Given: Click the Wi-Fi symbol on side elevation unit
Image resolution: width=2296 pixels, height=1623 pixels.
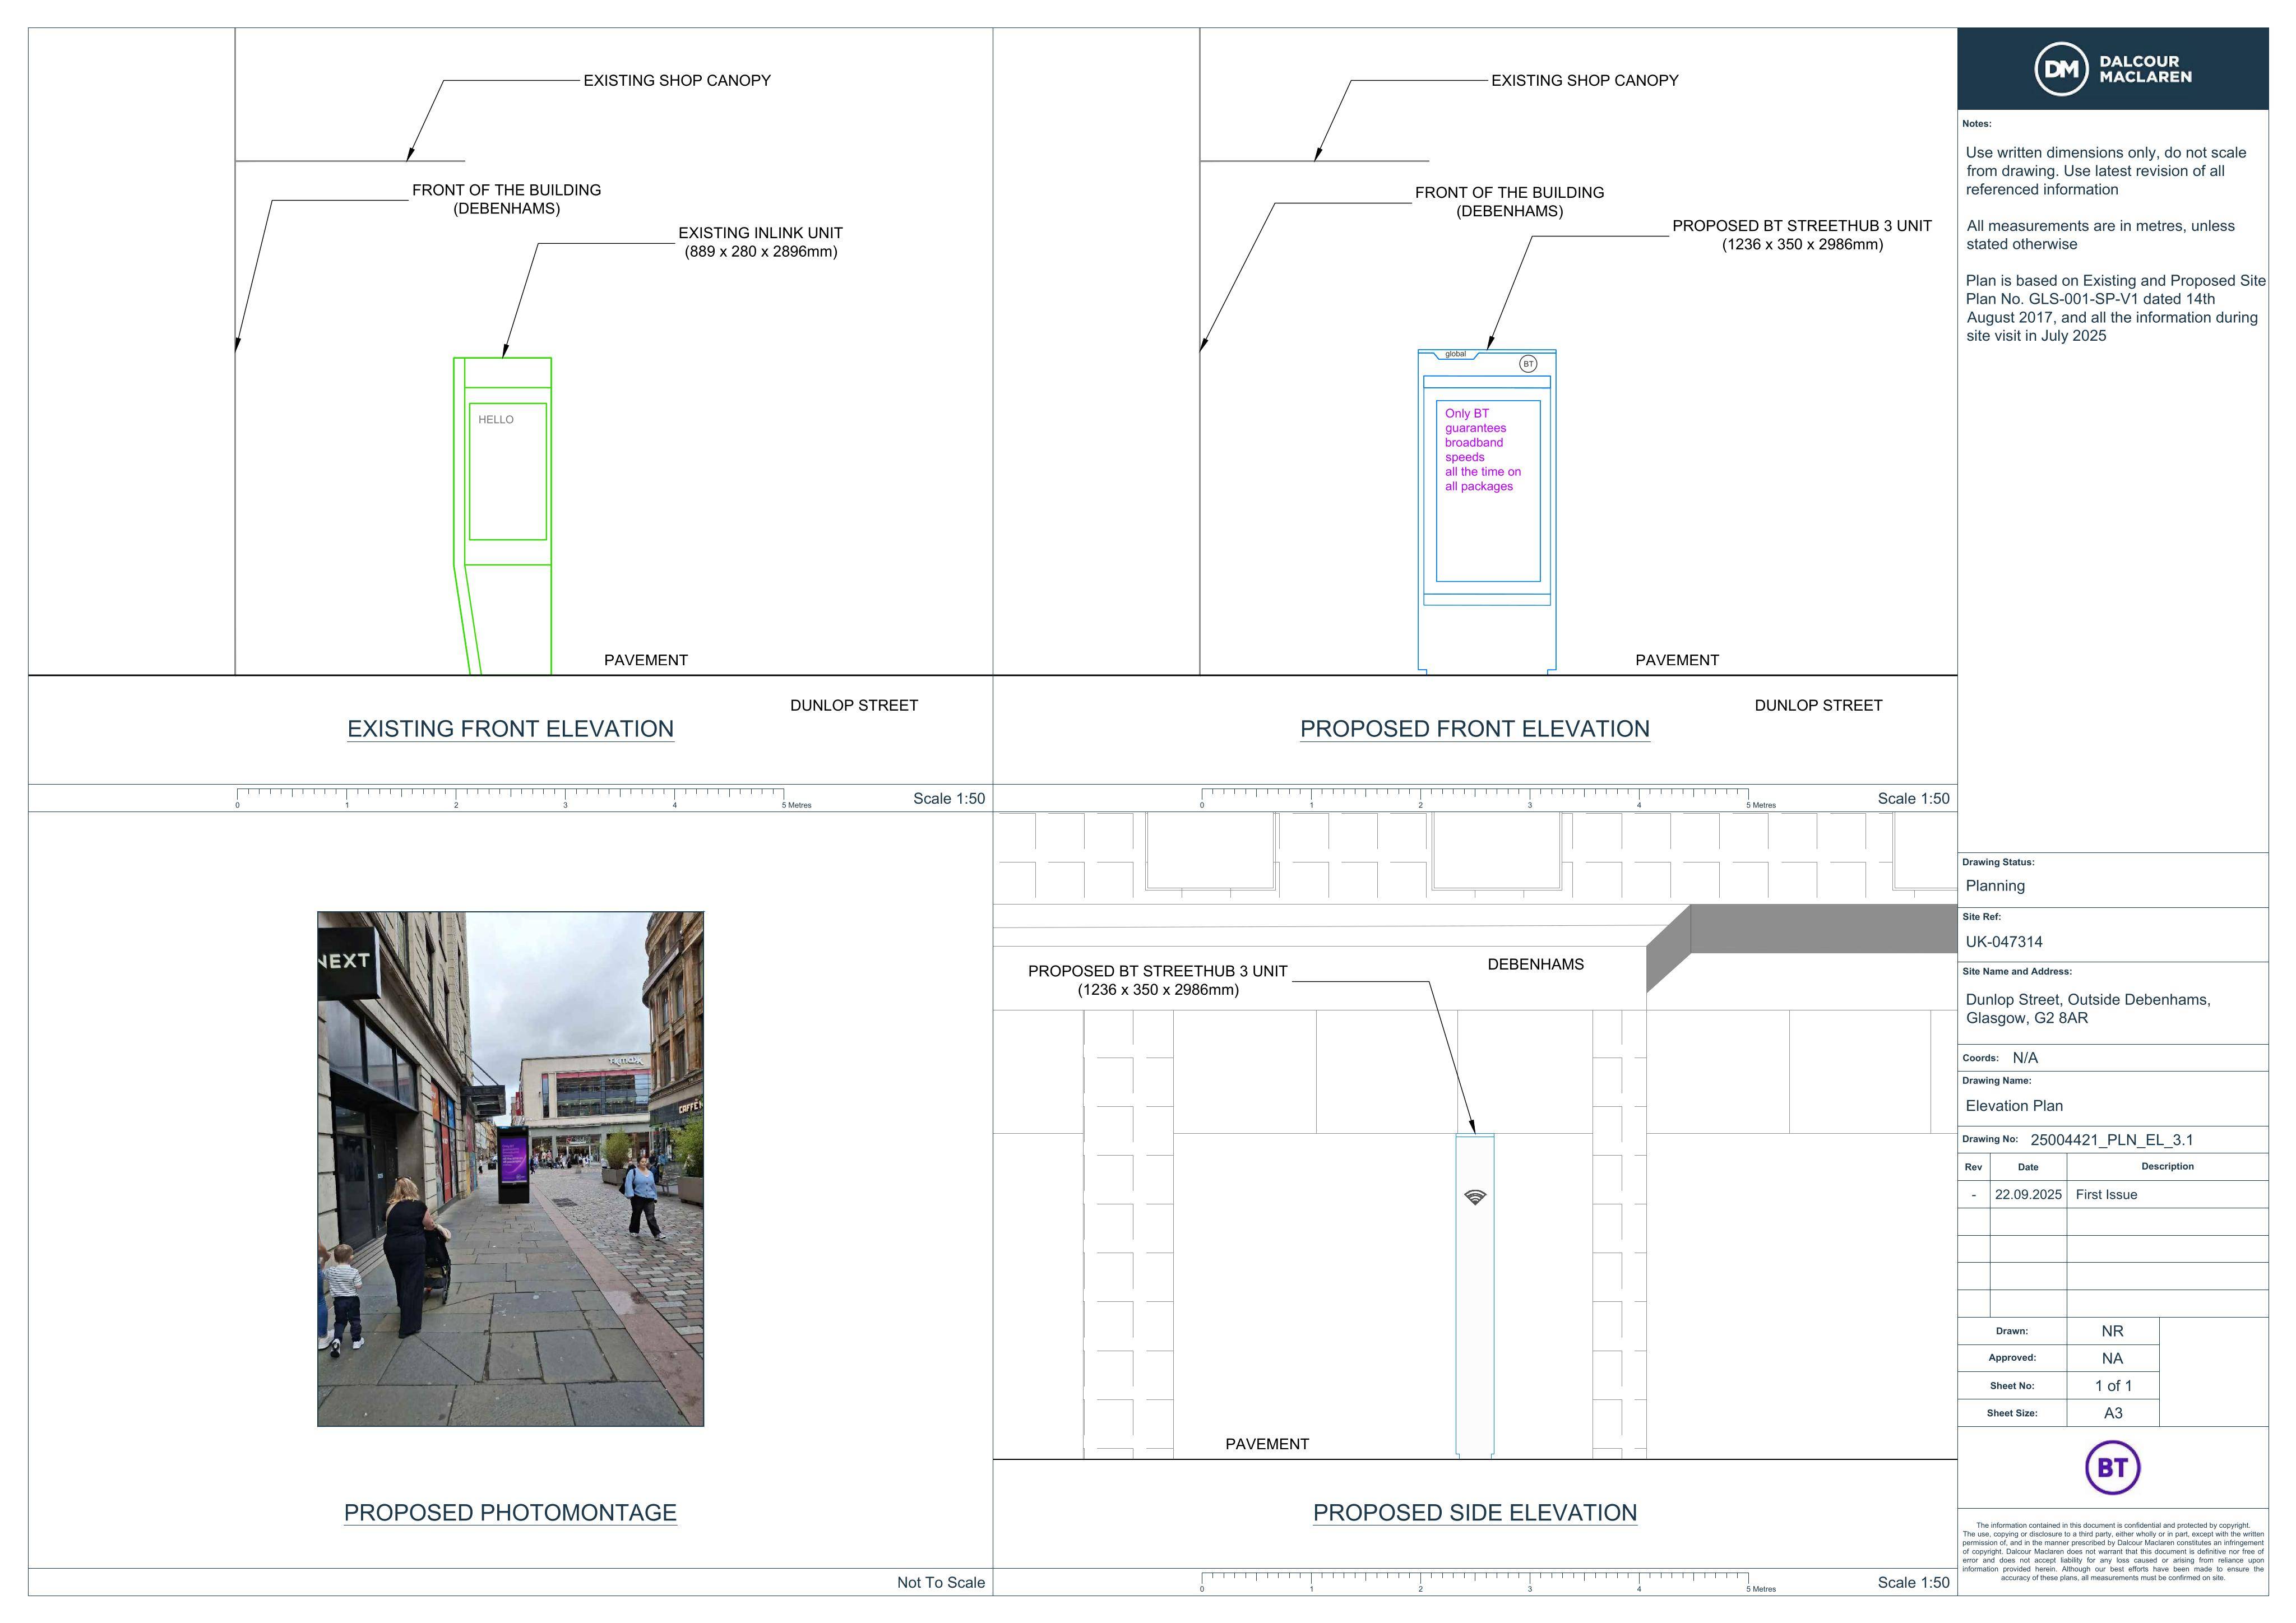Looking at the screenshot, I should click(x=1475, y=1197).
